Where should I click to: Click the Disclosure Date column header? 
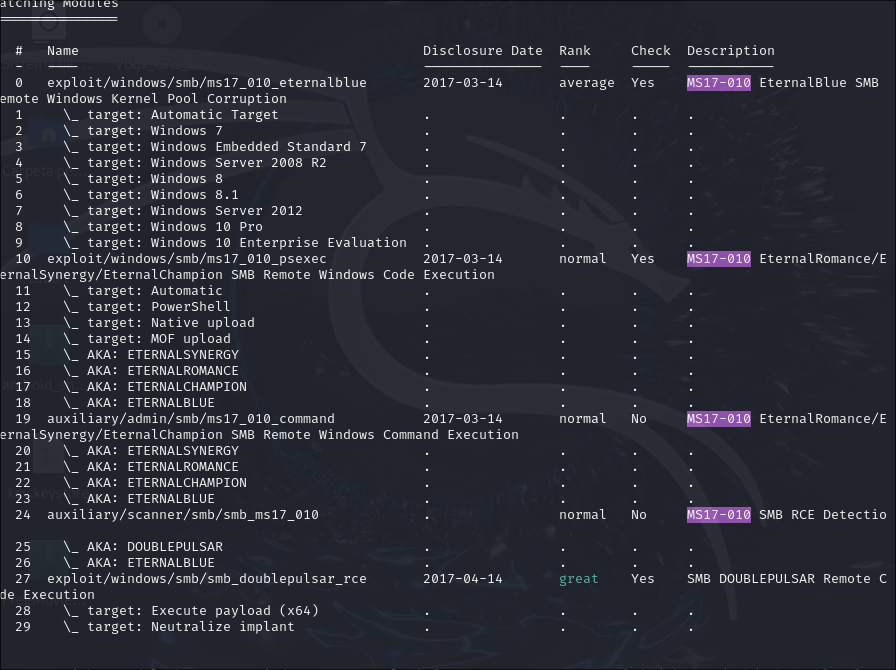(x=482, y=51)
